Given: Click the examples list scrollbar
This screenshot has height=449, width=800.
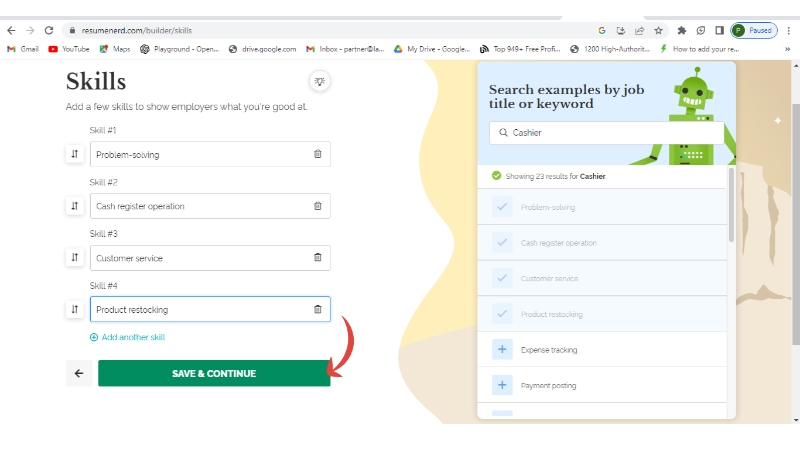Looking at the screenshot, I should tap(731, 205).
